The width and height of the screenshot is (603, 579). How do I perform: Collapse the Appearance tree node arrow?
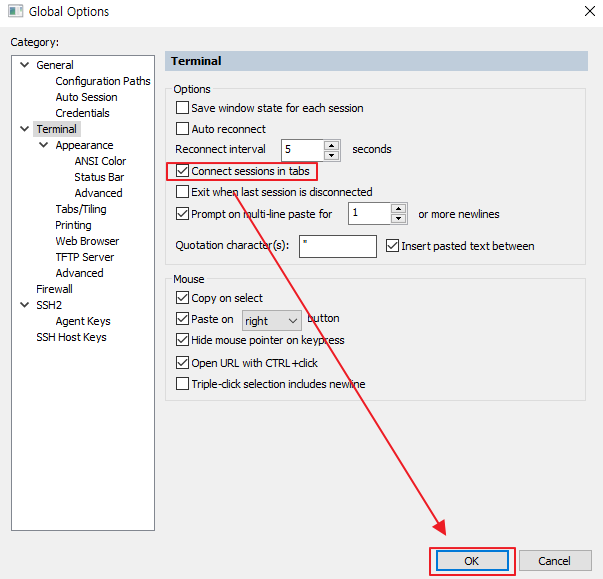click(x=44, y=145)
